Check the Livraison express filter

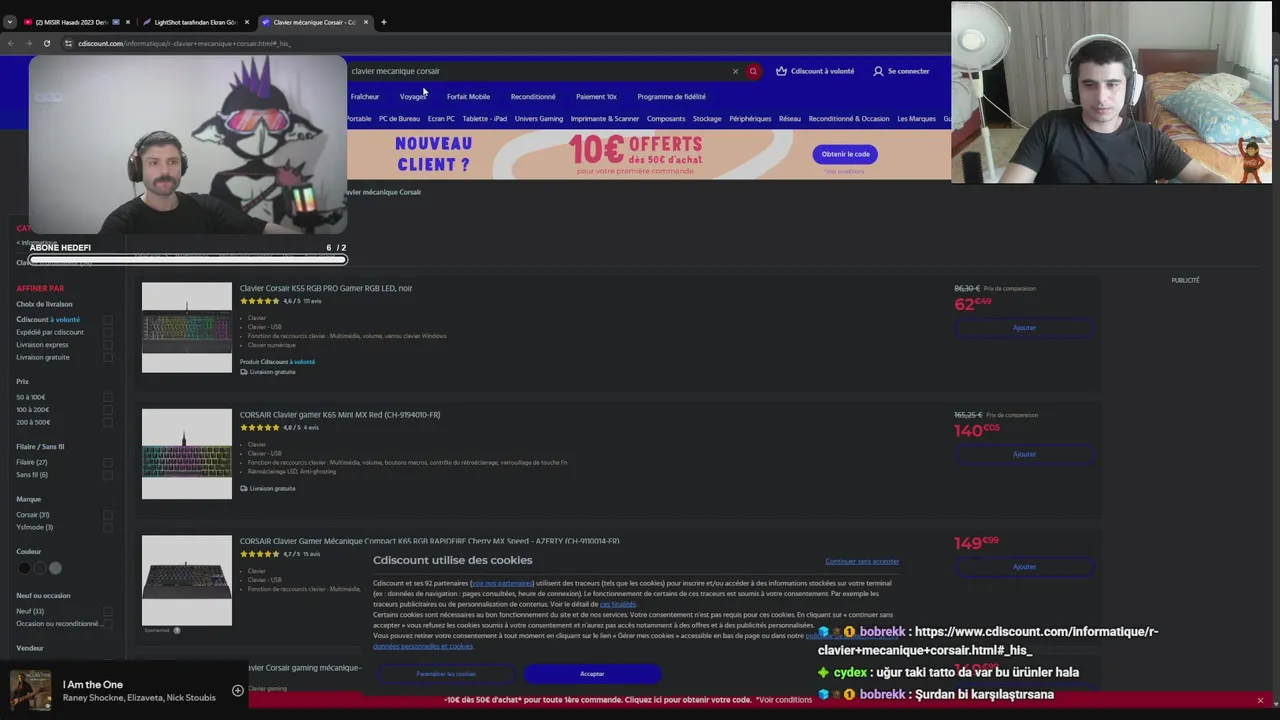coord(108,345)
